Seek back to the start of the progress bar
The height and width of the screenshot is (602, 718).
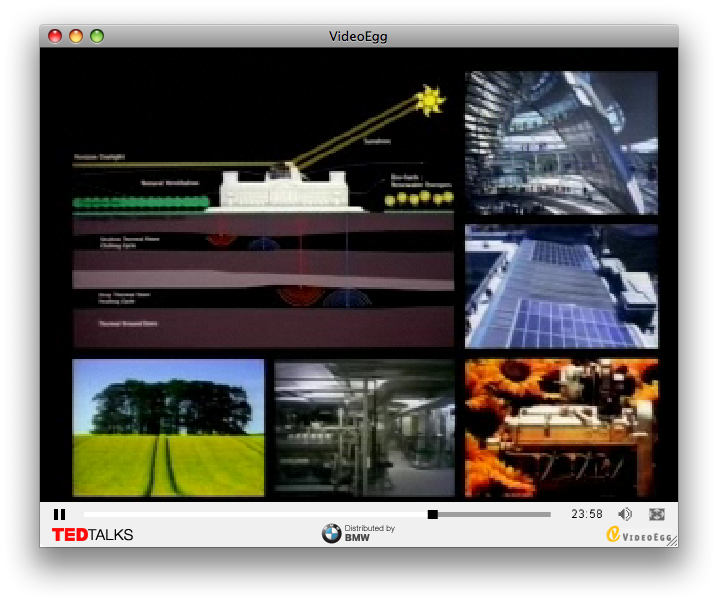click(x=86, y=514)
